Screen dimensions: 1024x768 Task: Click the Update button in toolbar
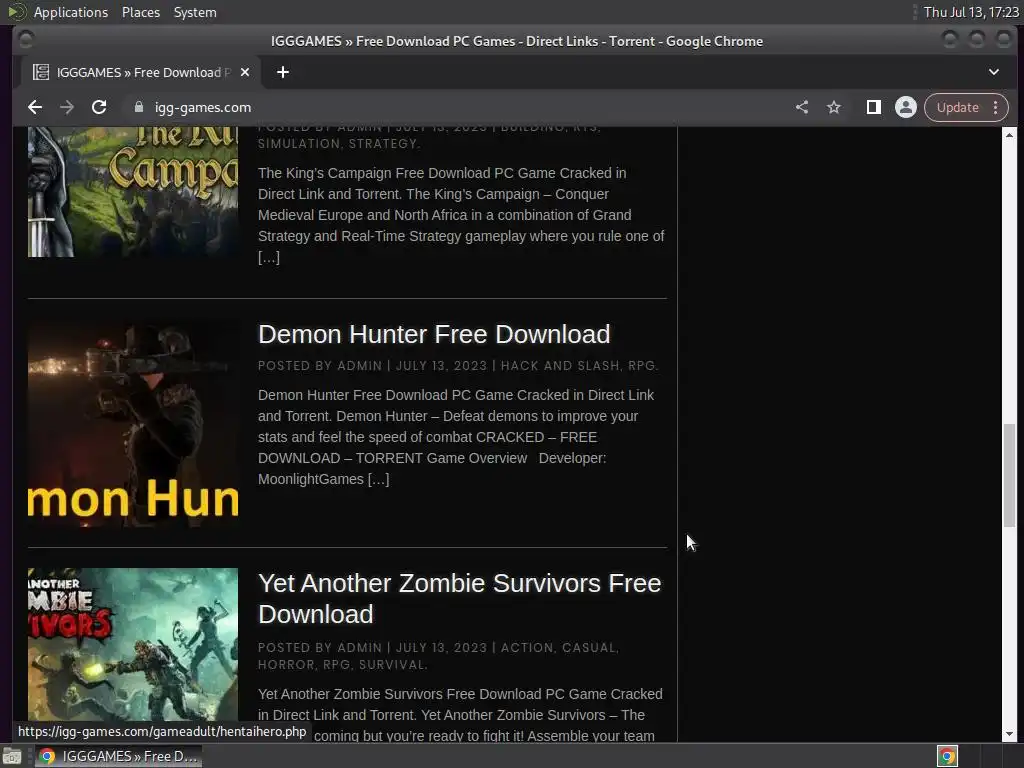pyautogui.click(x=957, y=107)
